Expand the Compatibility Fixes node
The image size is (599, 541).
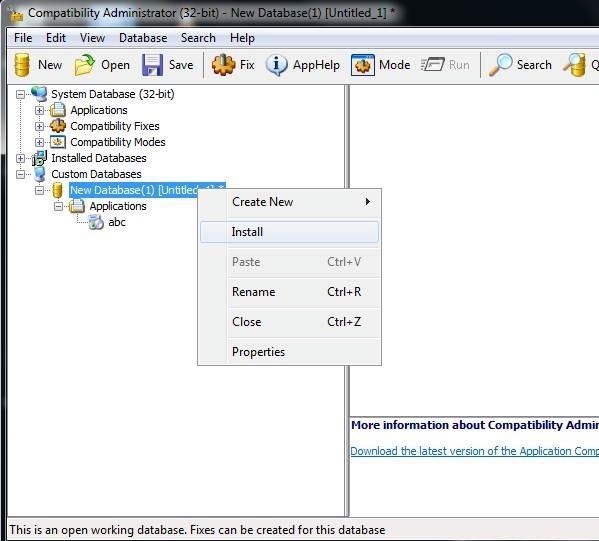click(x=39, y=126)
